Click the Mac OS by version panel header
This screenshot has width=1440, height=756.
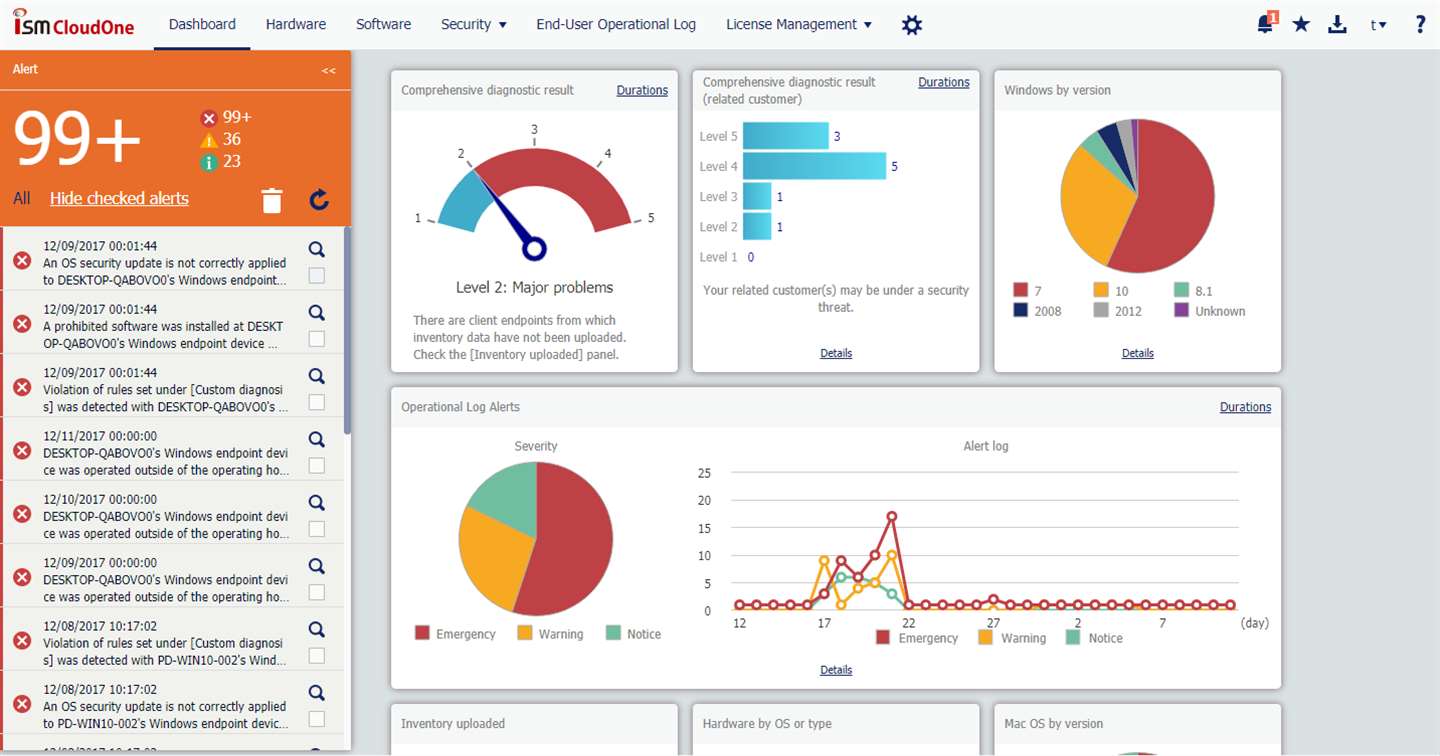(1138, 724)
